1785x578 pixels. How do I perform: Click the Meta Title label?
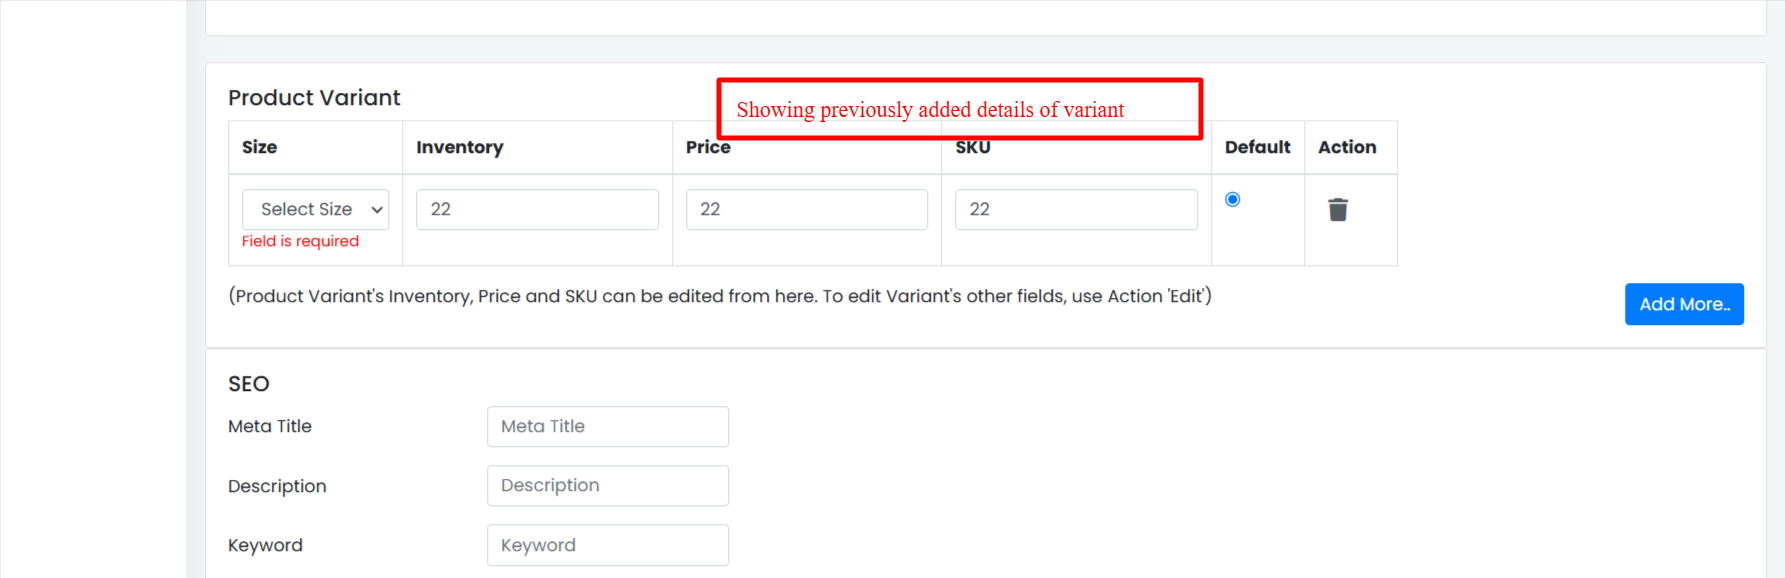point(270,426)
